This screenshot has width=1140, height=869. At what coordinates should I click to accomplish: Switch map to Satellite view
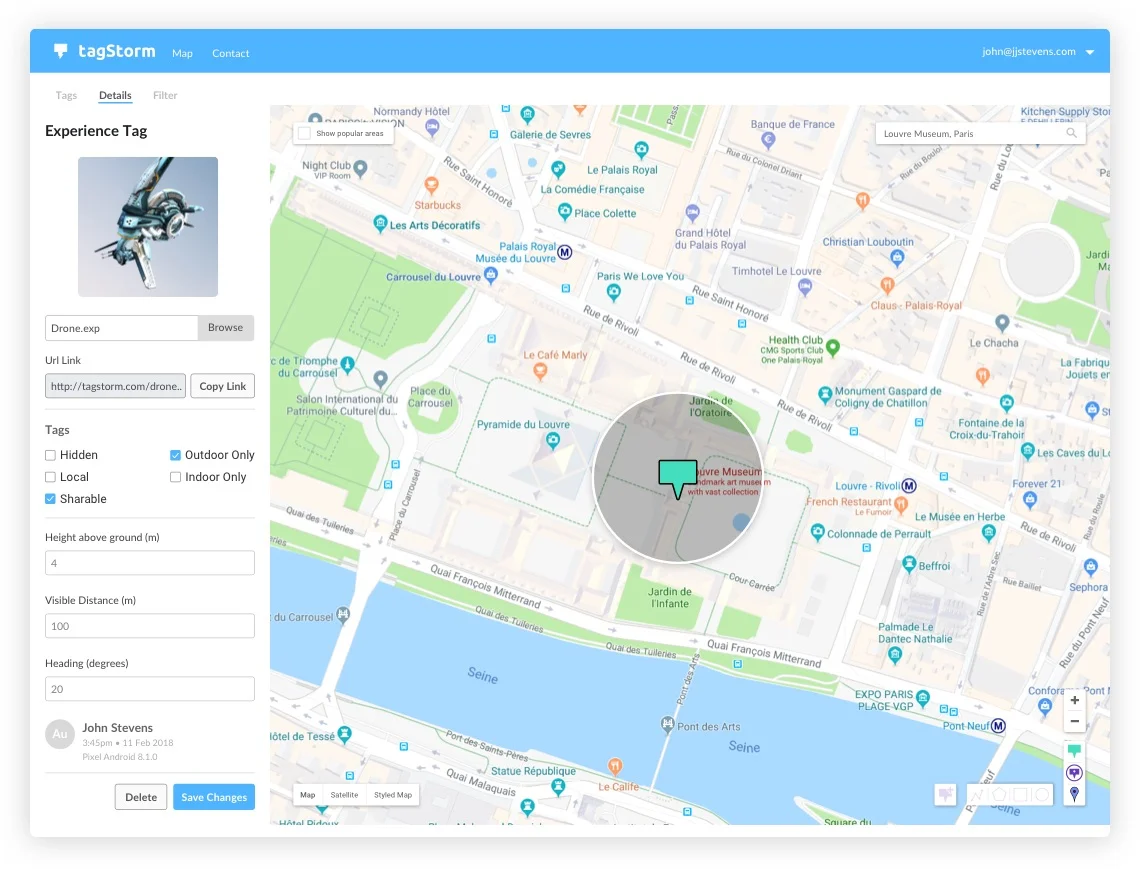pos(344,795)
